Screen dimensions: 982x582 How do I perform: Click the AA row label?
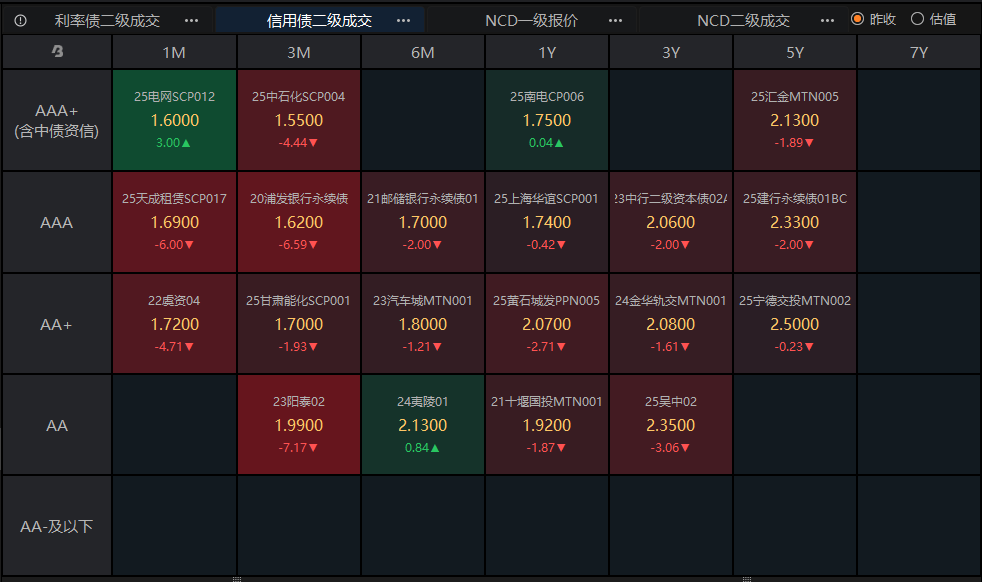click(x=57, y=425)
